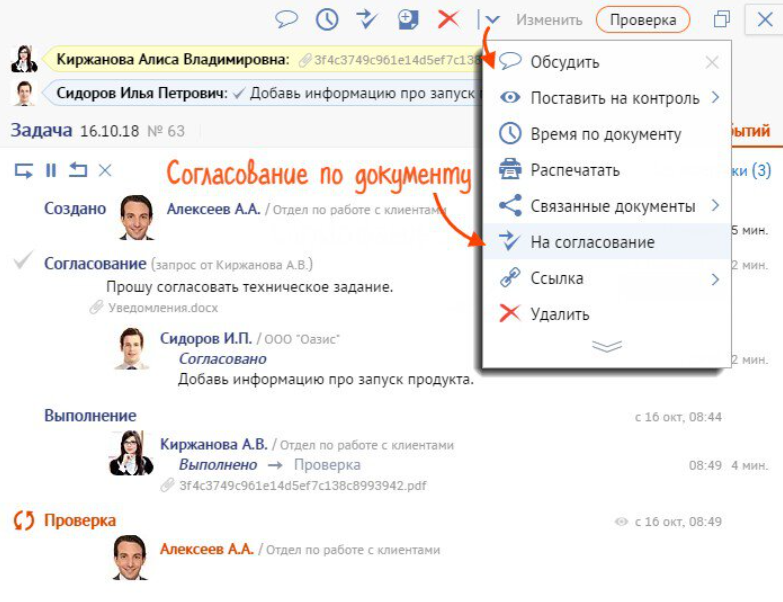This screenshot has width=783, height=602.
Task: Click the red delete X in toolbar
Action: tap(449, 19)
